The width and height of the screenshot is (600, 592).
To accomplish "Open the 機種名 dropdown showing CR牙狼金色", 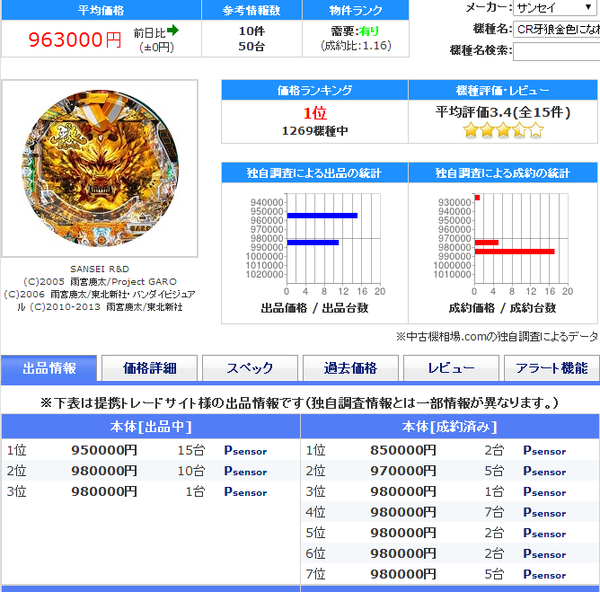I will coord(556,29).
